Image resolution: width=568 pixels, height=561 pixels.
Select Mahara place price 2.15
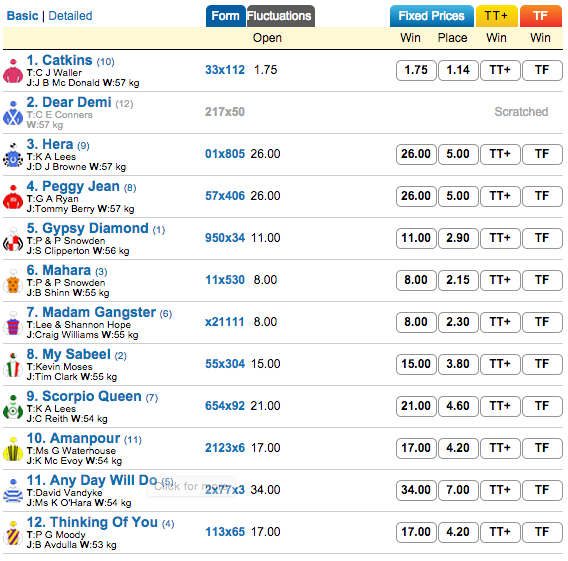tap(458, 280)
